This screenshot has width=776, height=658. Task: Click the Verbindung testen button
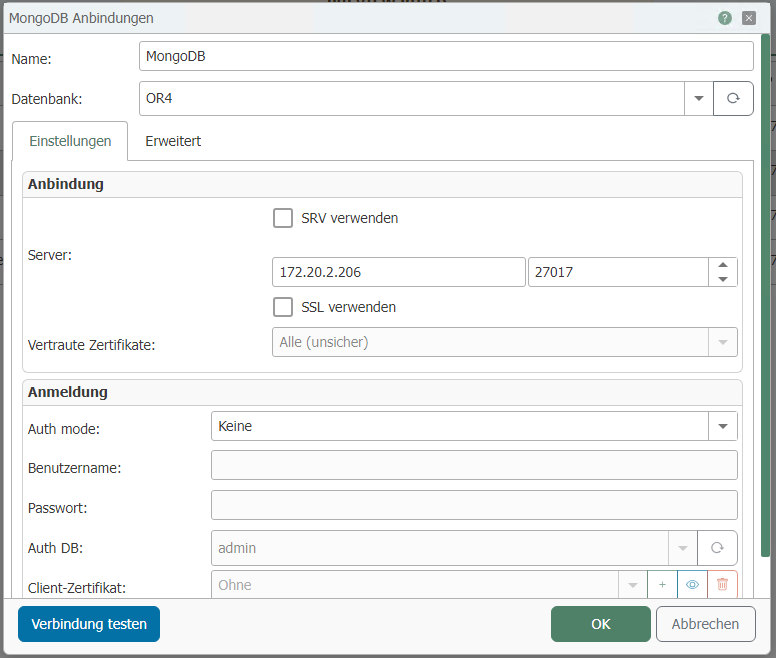89,624
